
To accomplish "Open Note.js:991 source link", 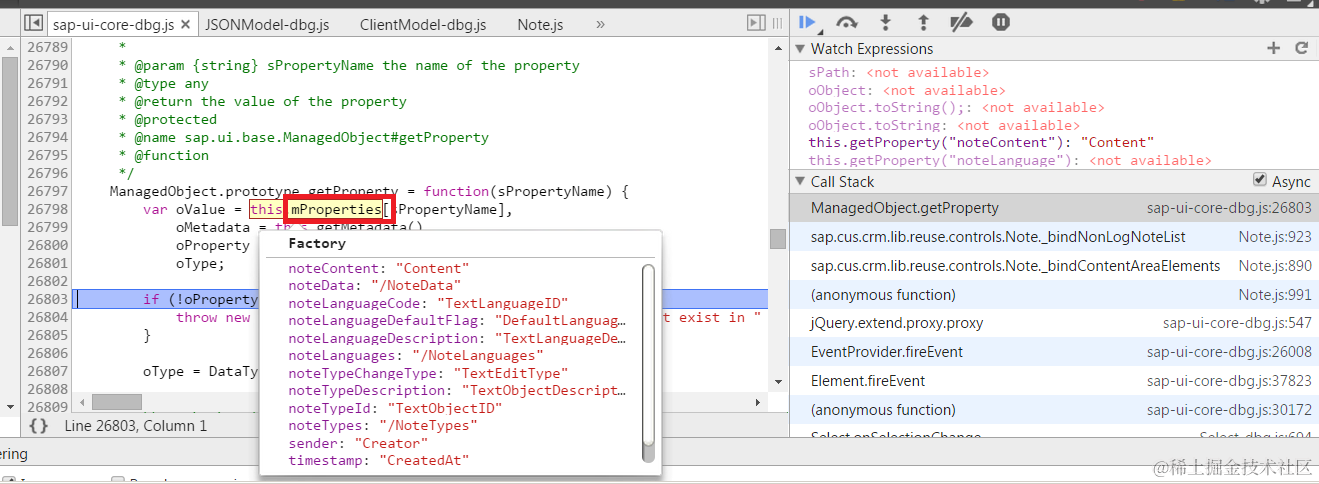I will (1275, 295).
